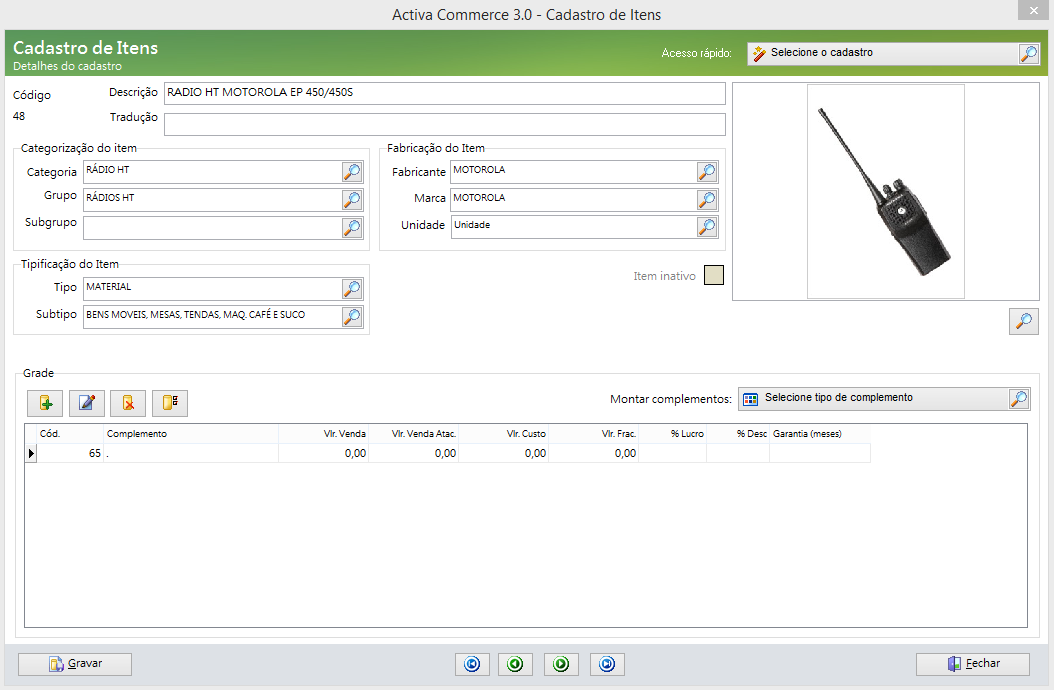The image size is (1054, 690).
Task: Go to the previous record
Action: click(515, 664)
